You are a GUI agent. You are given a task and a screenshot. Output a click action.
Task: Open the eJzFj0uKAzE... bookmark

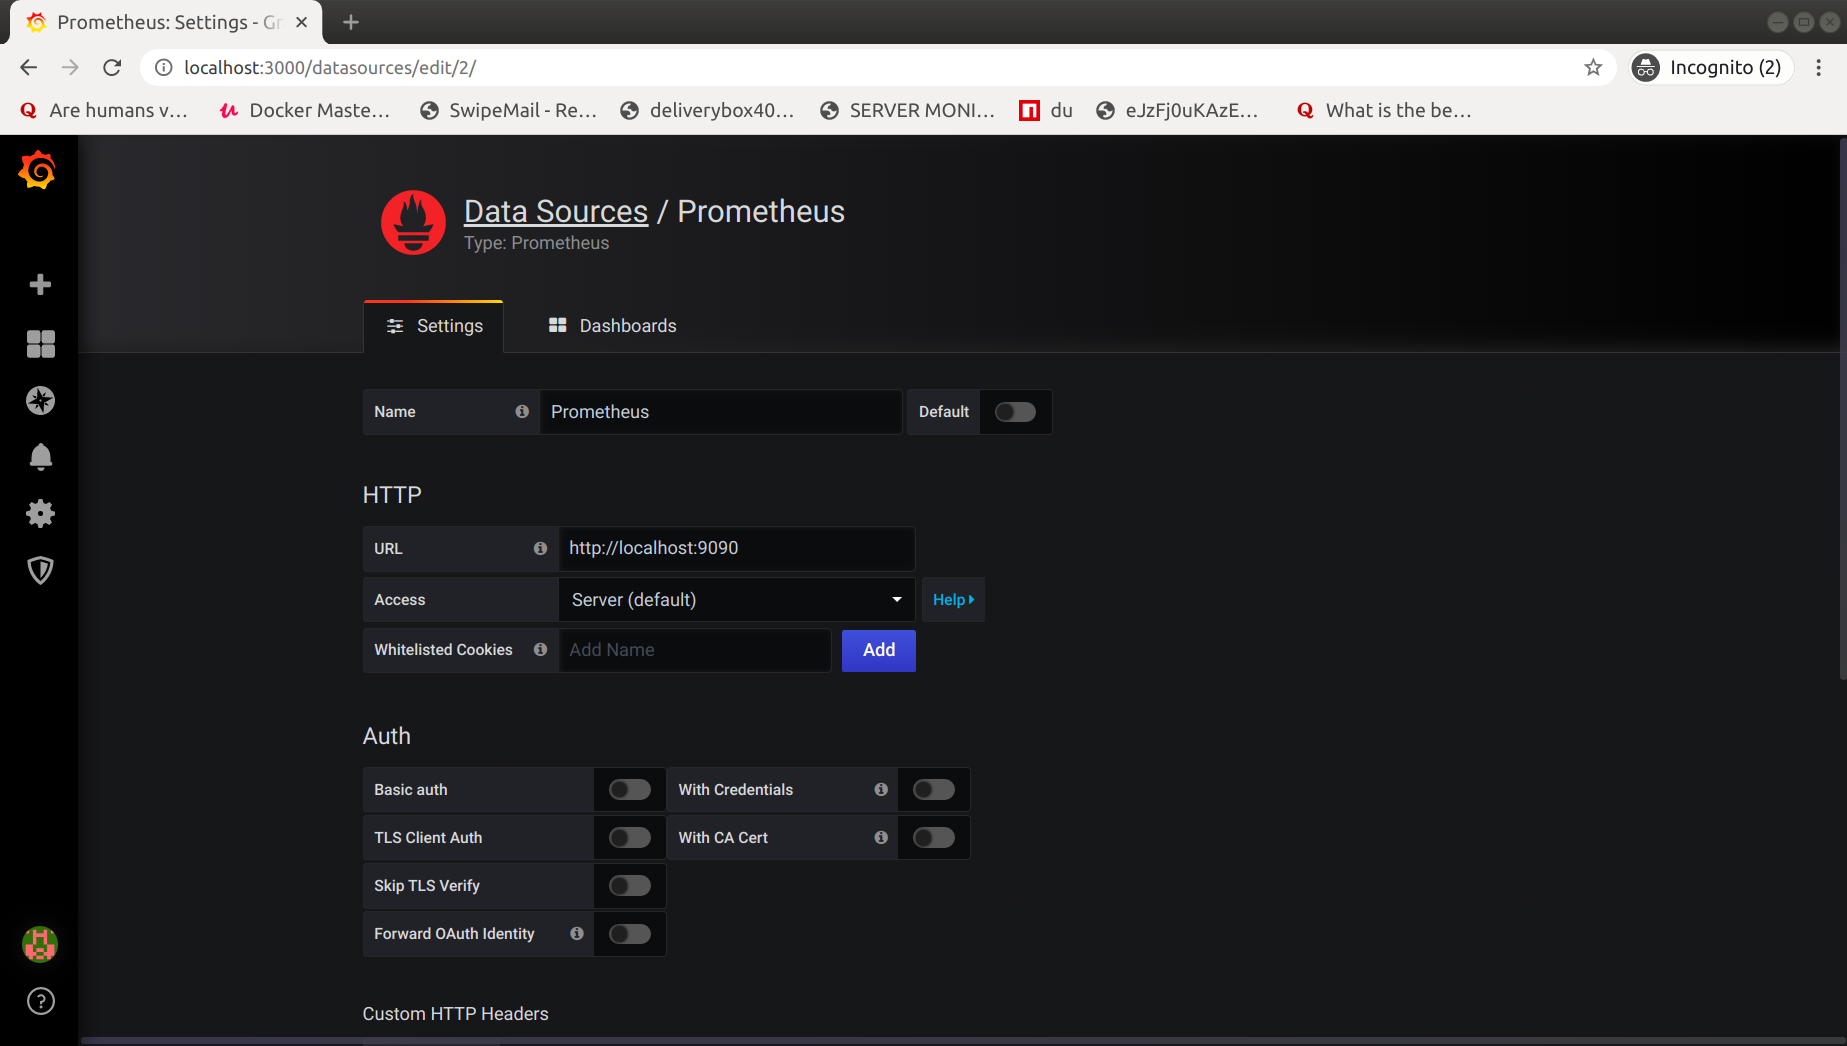1177,110
